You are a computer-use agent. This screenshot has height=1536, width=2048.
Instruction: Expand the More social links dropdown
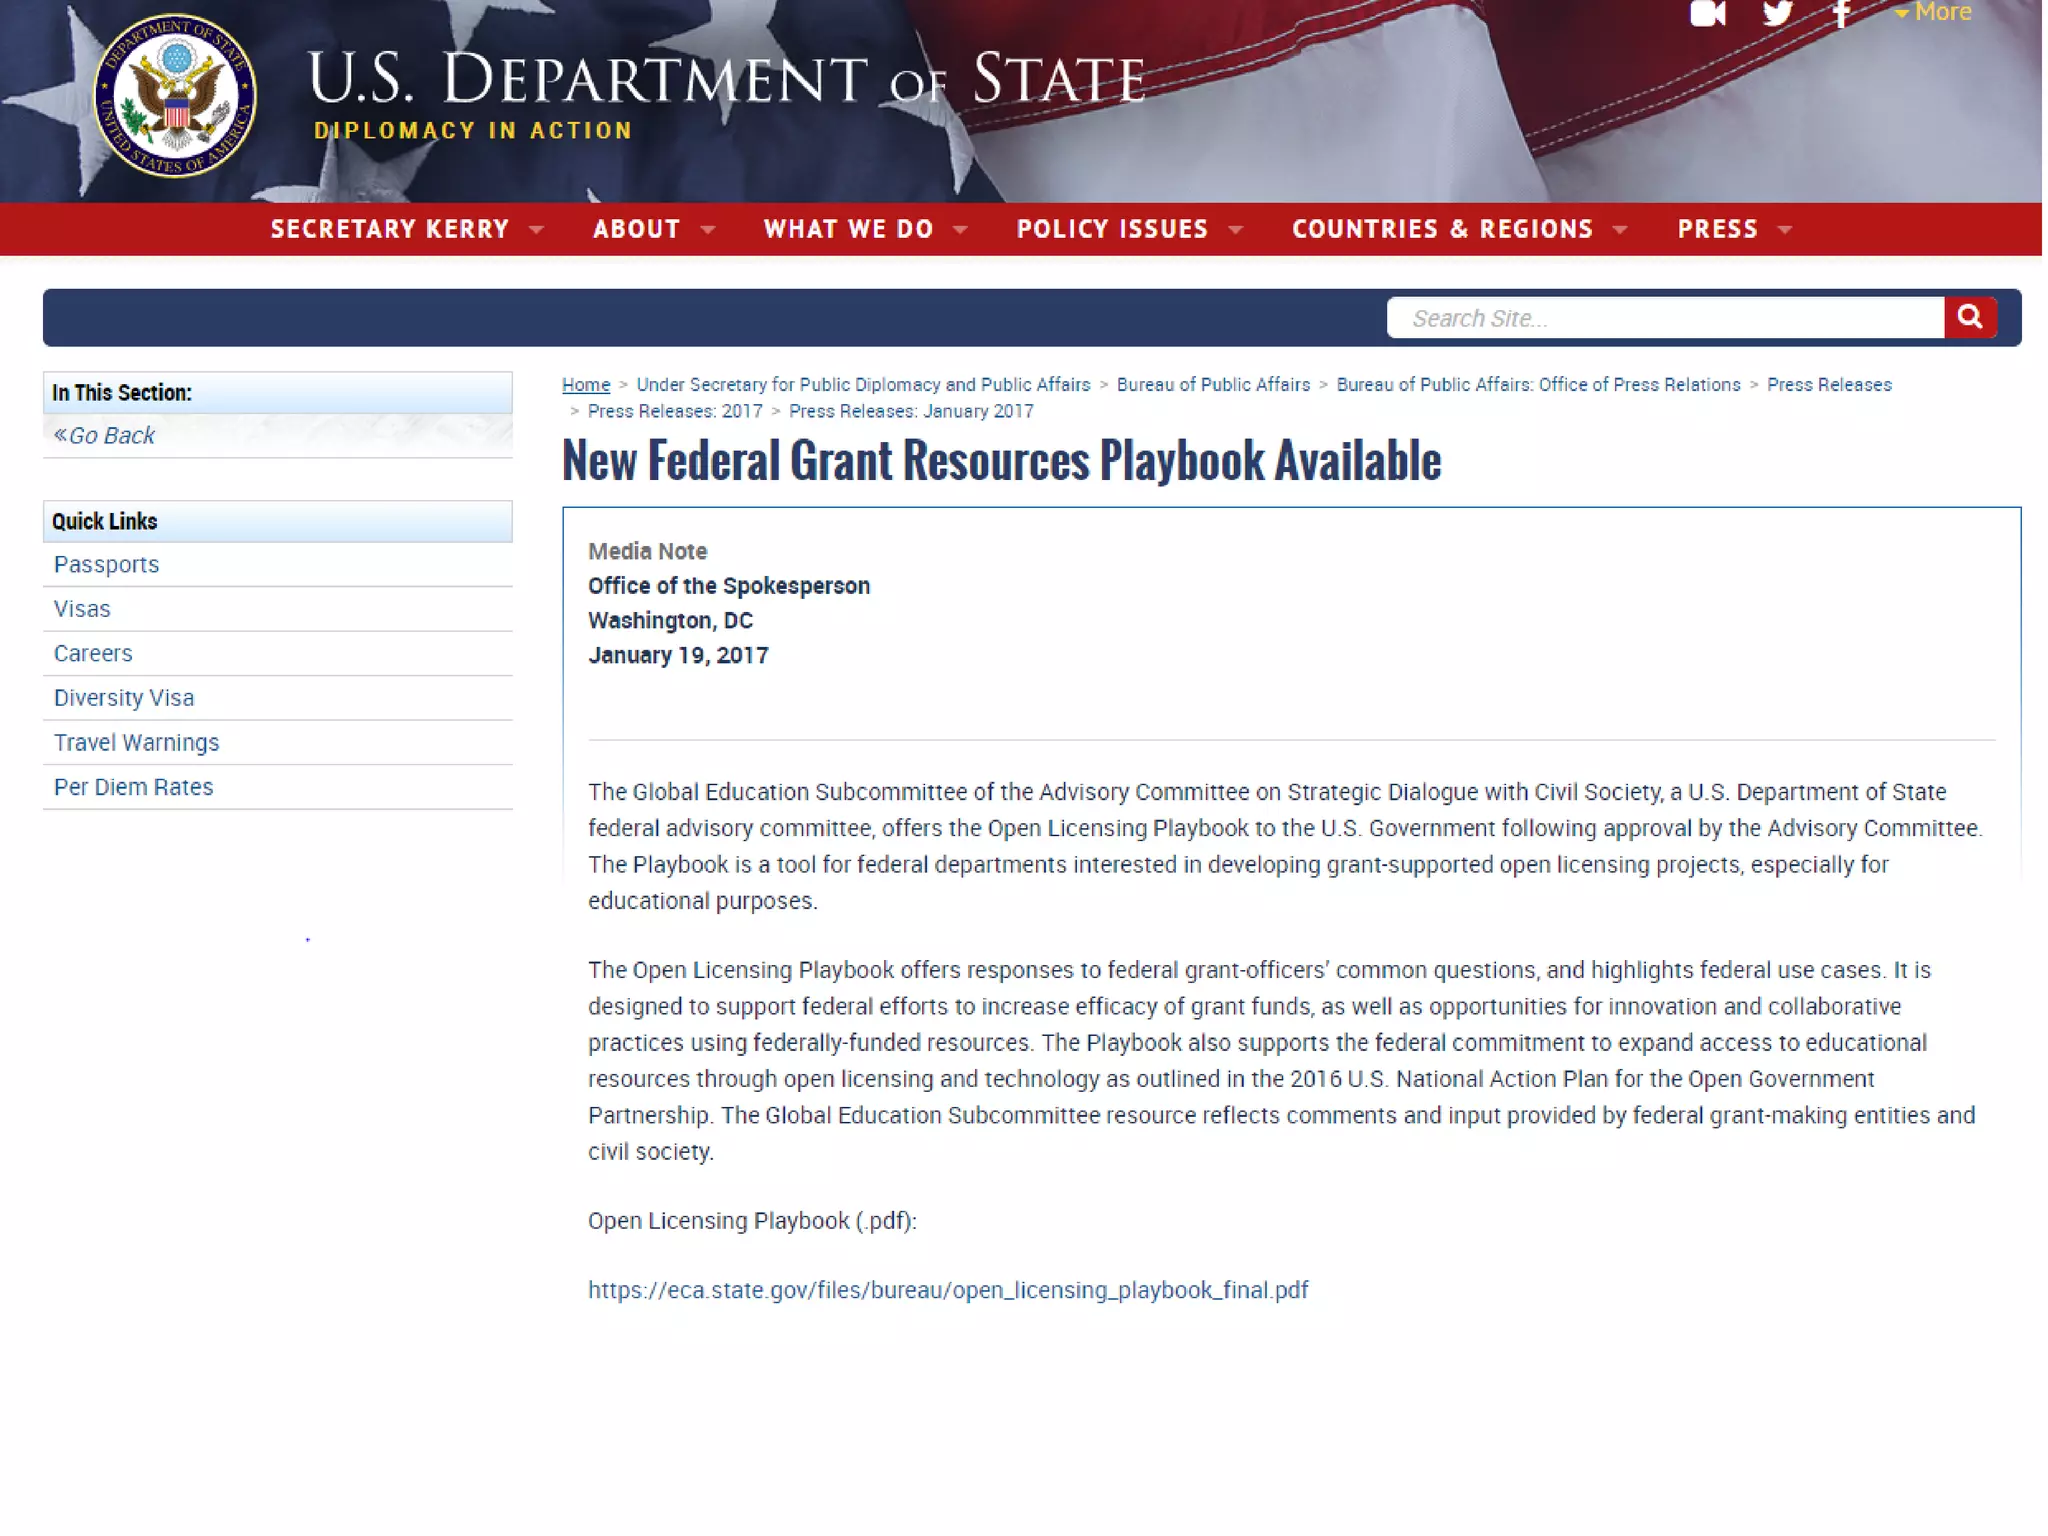[1933, 13]
